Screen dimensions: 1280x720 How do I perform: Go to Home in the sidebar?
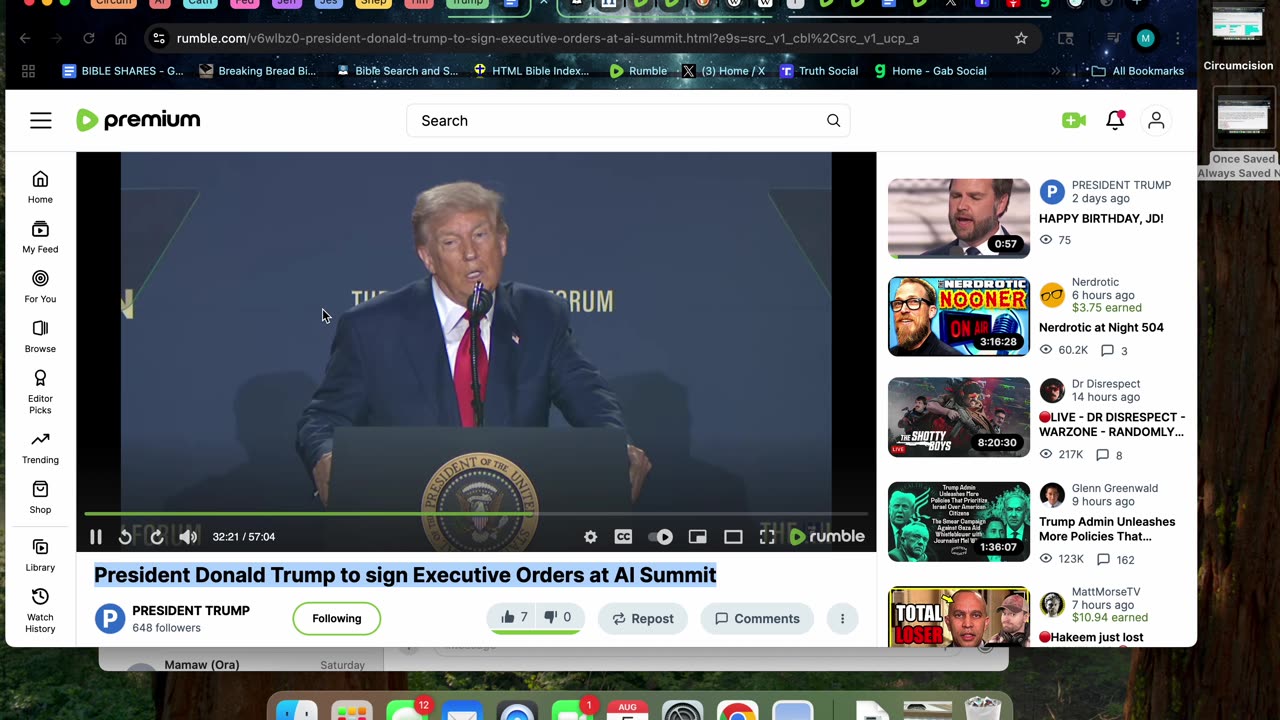pos(40,187)
